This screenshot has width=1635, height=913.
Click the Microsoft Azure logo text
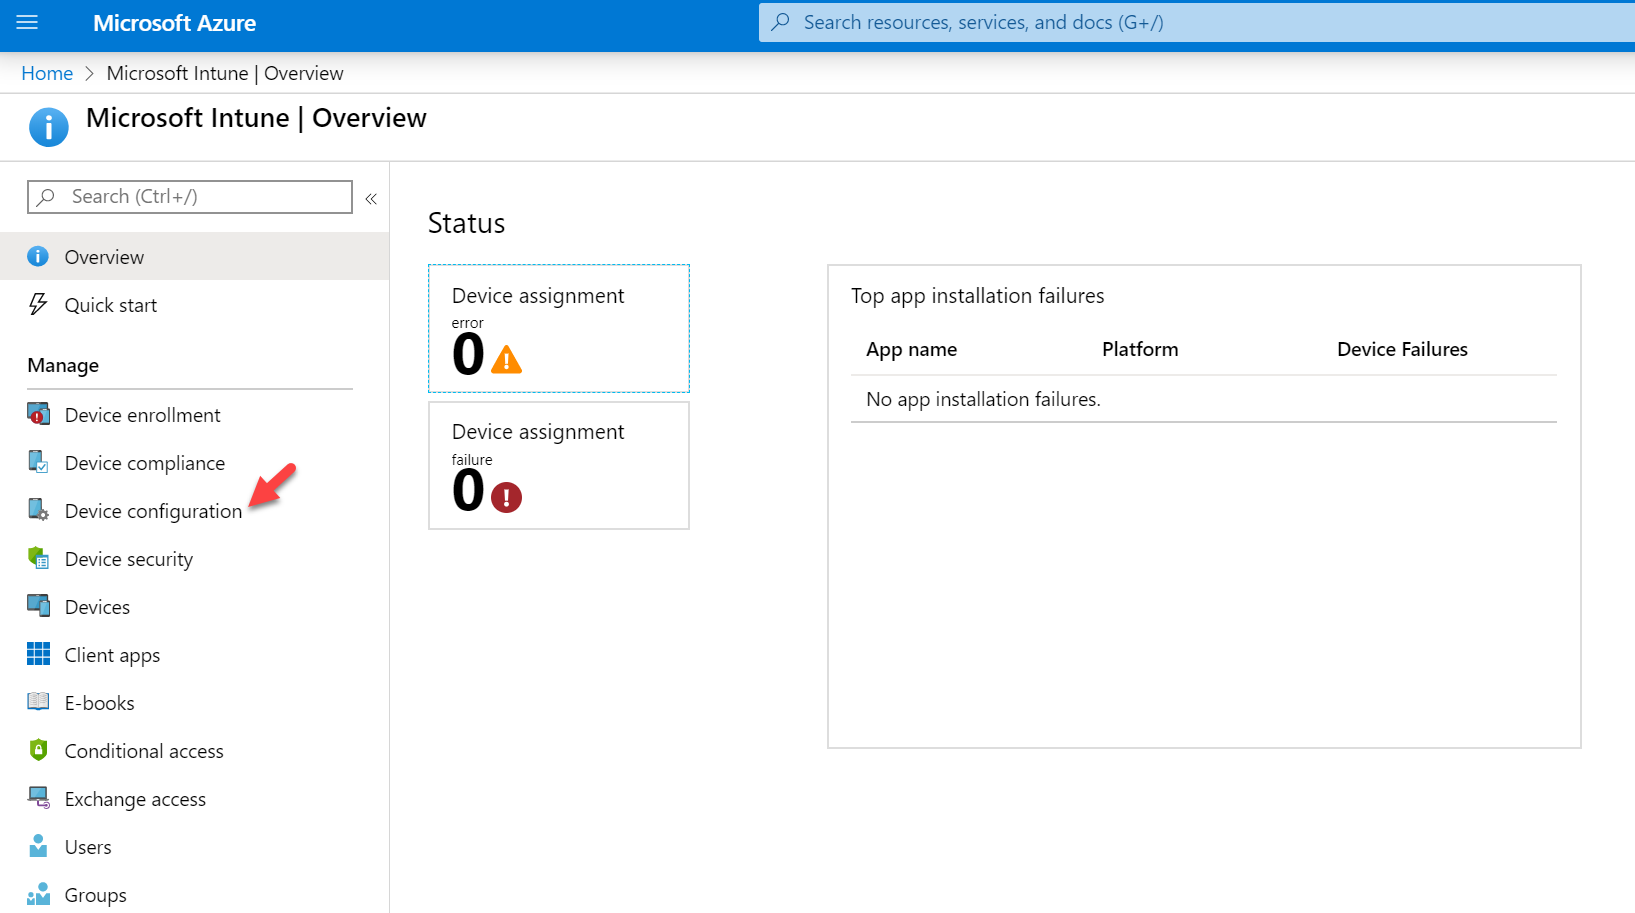tap(174, 23)
